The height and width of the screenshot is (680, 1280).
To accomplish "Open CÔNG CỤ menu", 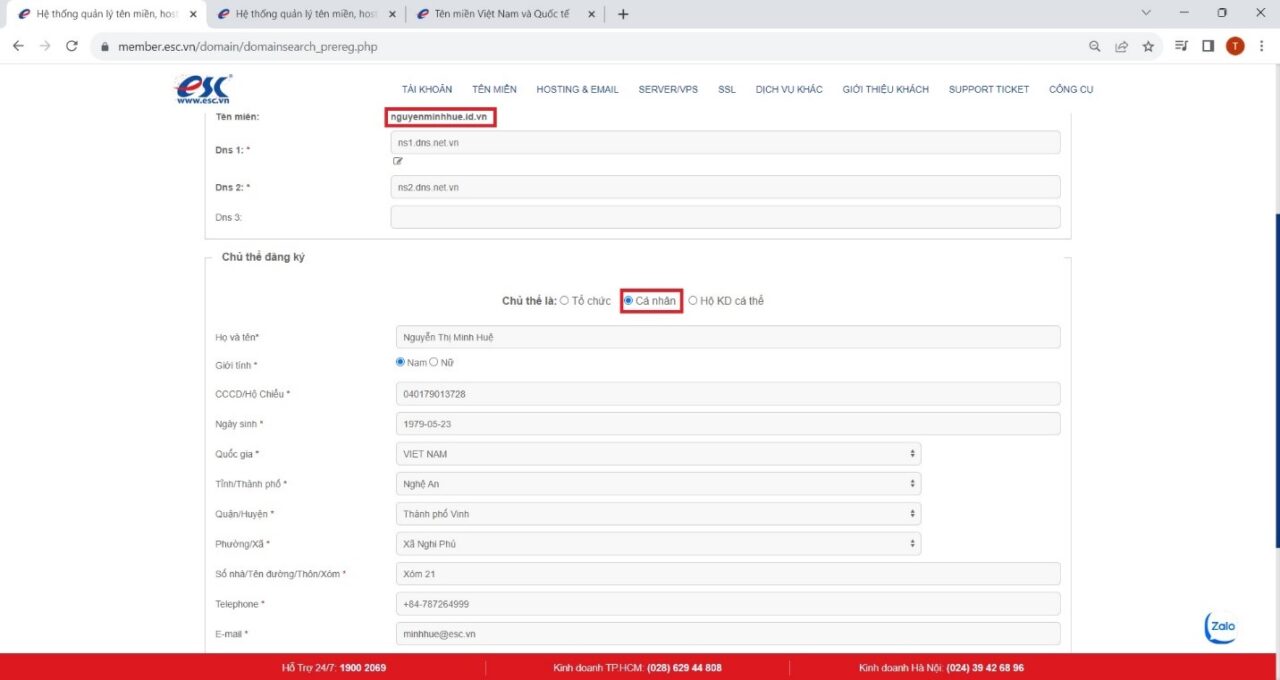I will pos(1071,89).
